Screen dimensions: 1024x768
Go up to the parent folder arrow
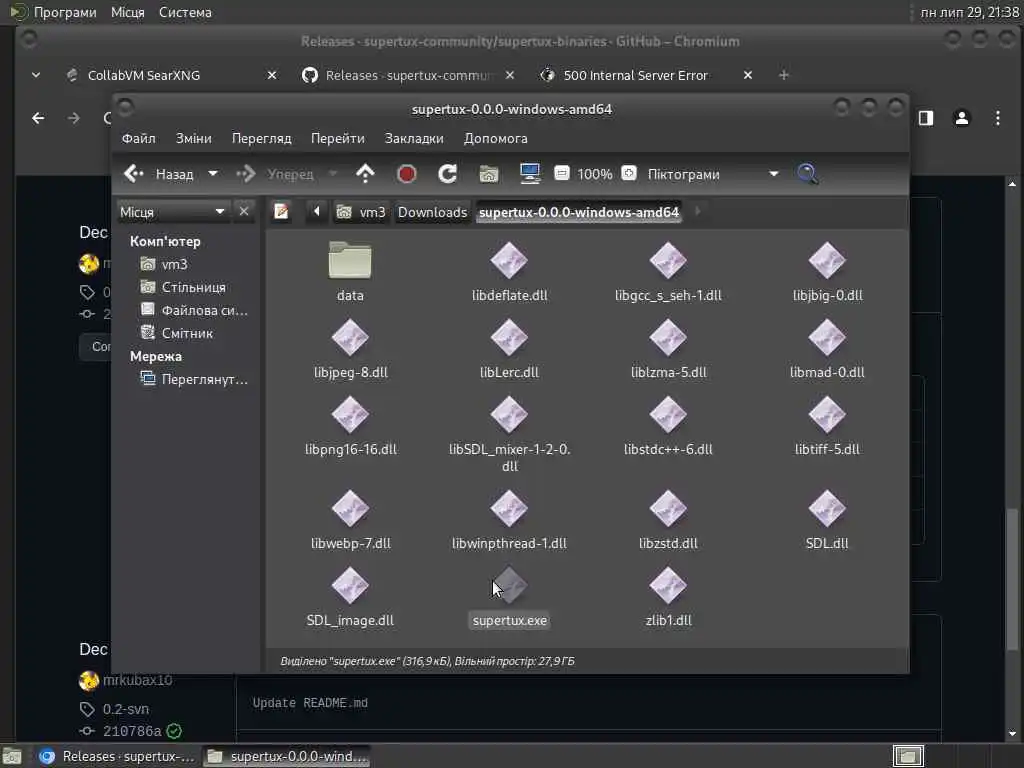pyautogui.click(x=365, y=174)
